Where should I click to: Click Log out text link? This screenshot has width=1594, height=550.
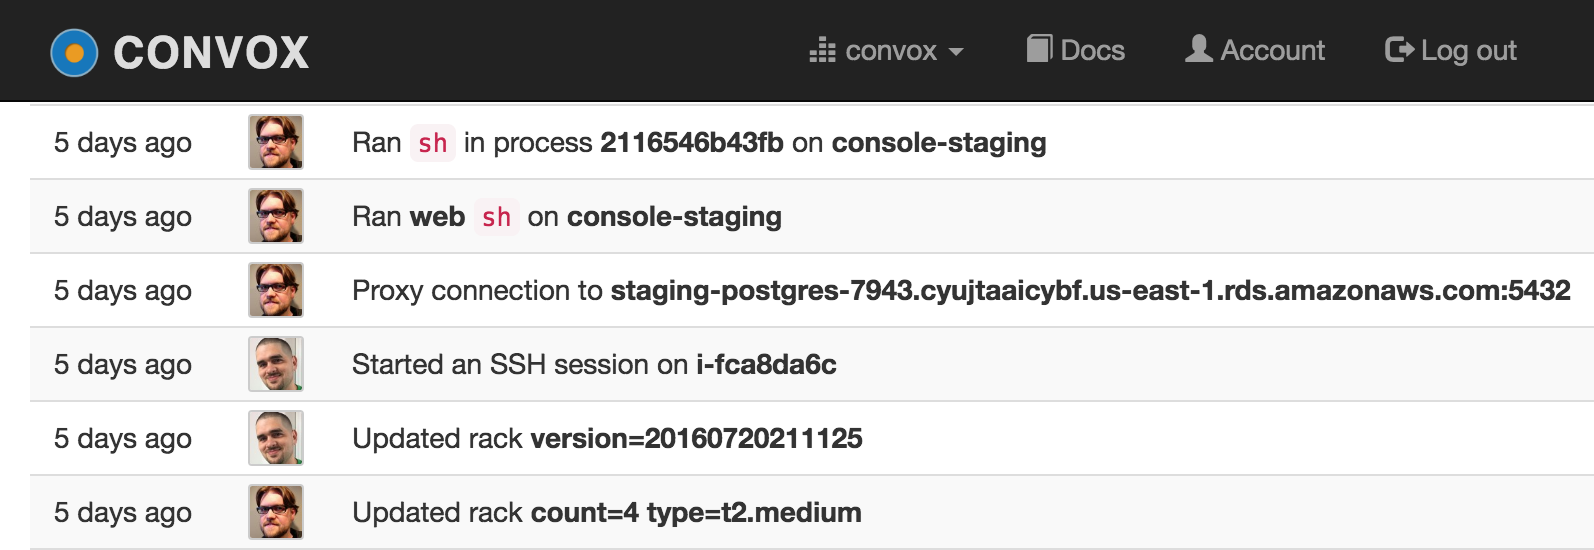click(1468, 51)
